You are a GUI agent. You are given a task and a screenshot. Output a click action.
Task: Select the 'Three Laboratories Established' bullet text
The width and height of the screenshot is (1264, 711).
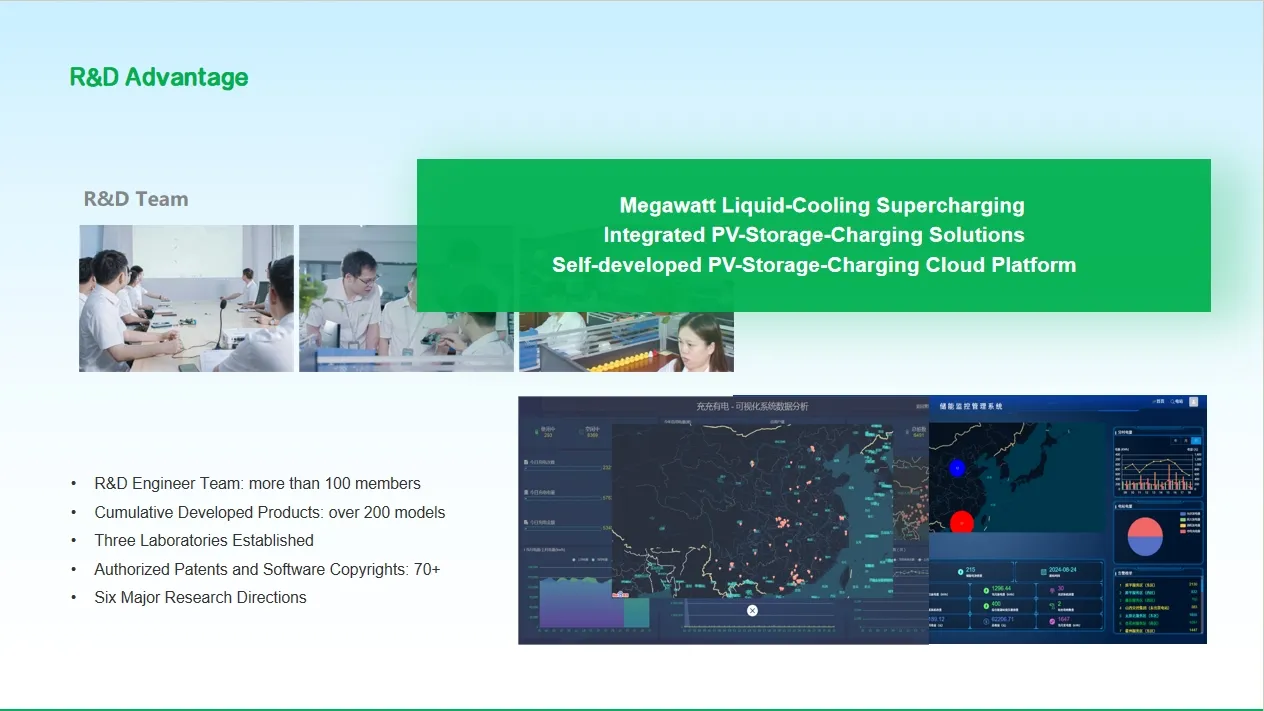click(x=204, y=540)
